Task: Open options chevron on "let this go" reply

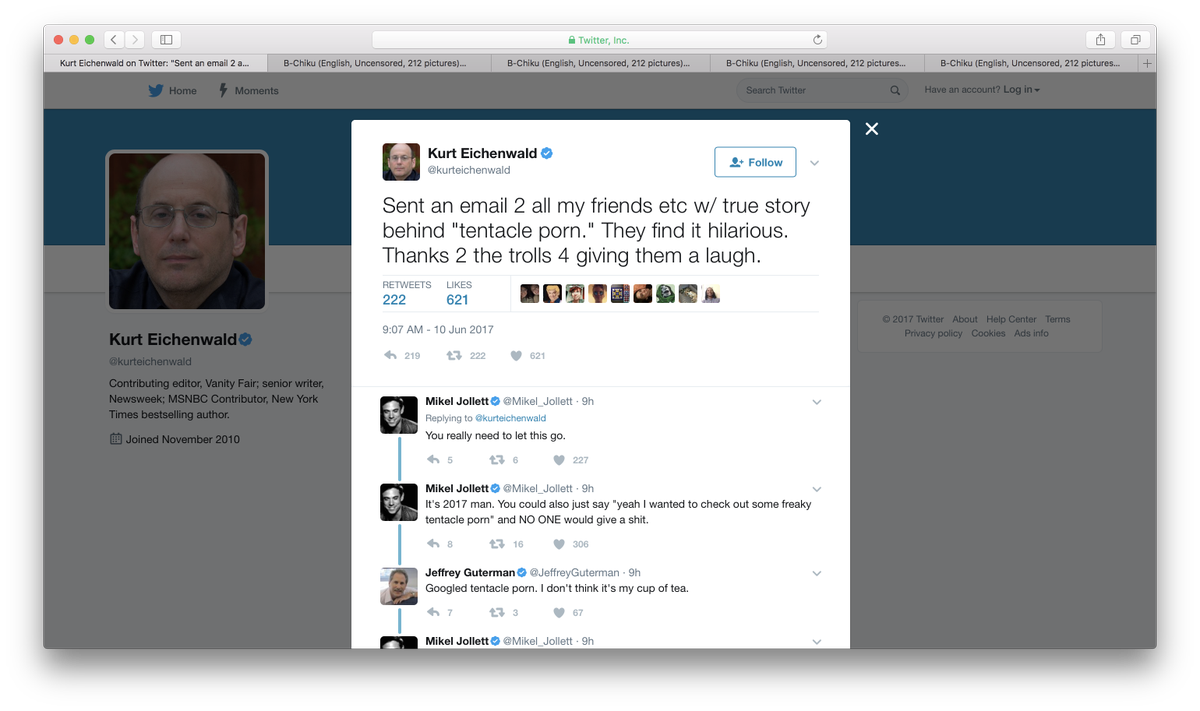Action: click(x=817, y=402)
